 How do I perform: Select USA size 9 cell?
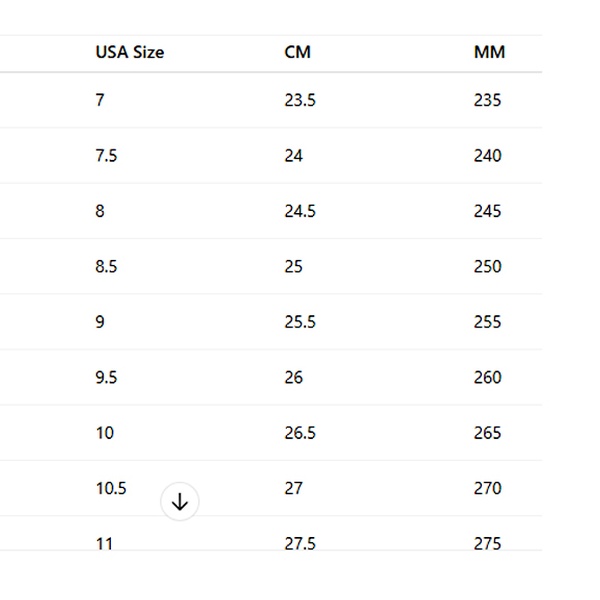[100, 322]
